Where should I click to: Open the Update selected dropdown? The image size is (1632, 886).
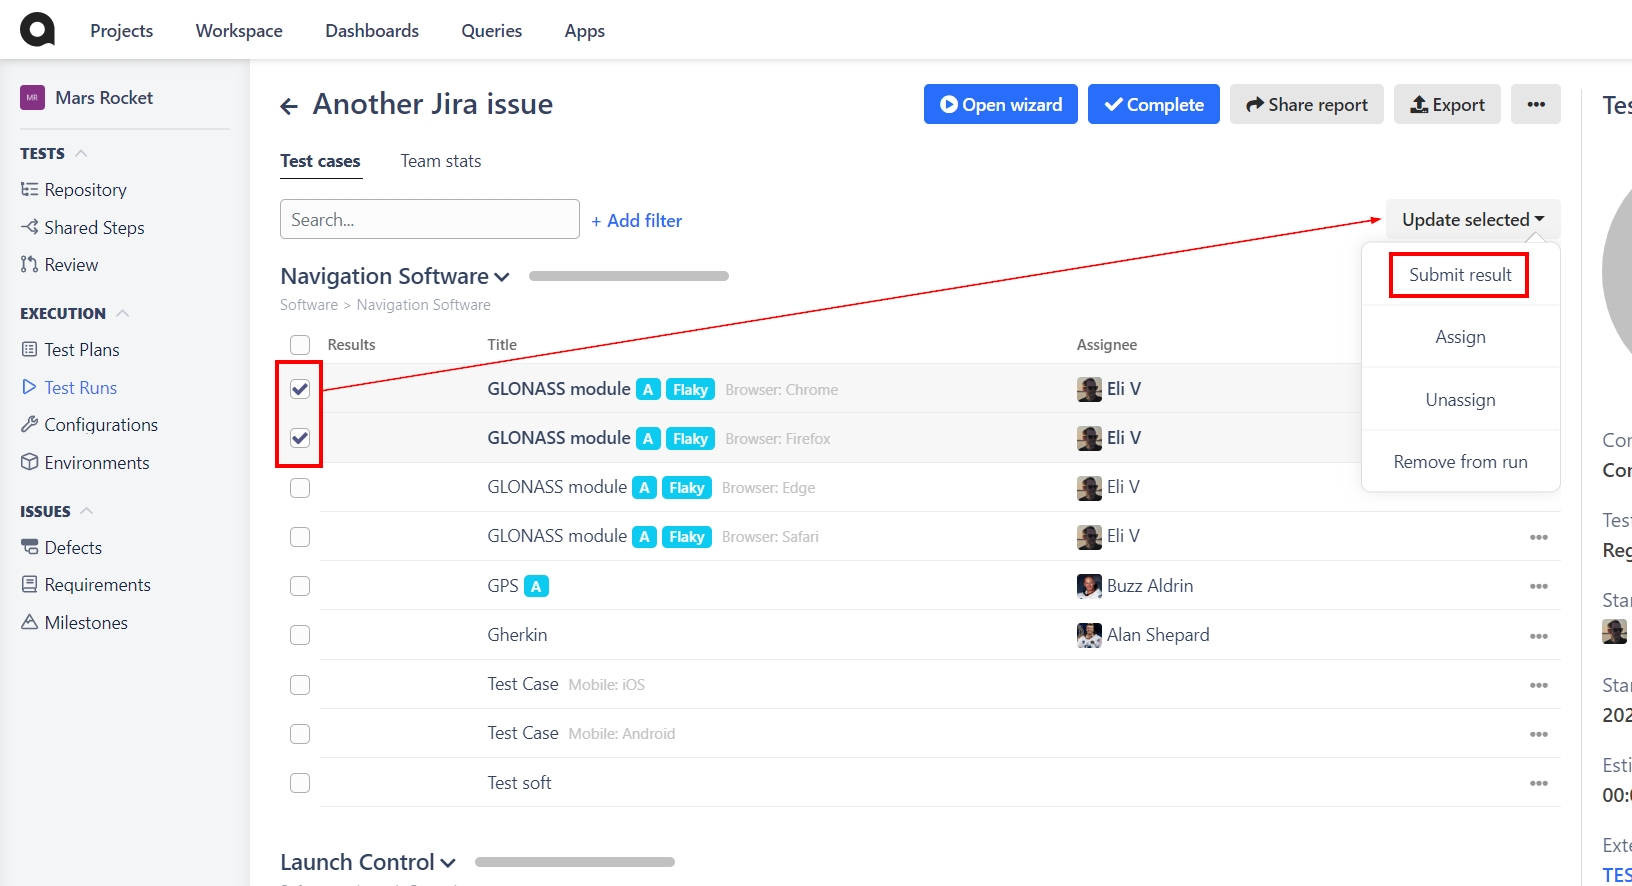(x=1472, y=219)
